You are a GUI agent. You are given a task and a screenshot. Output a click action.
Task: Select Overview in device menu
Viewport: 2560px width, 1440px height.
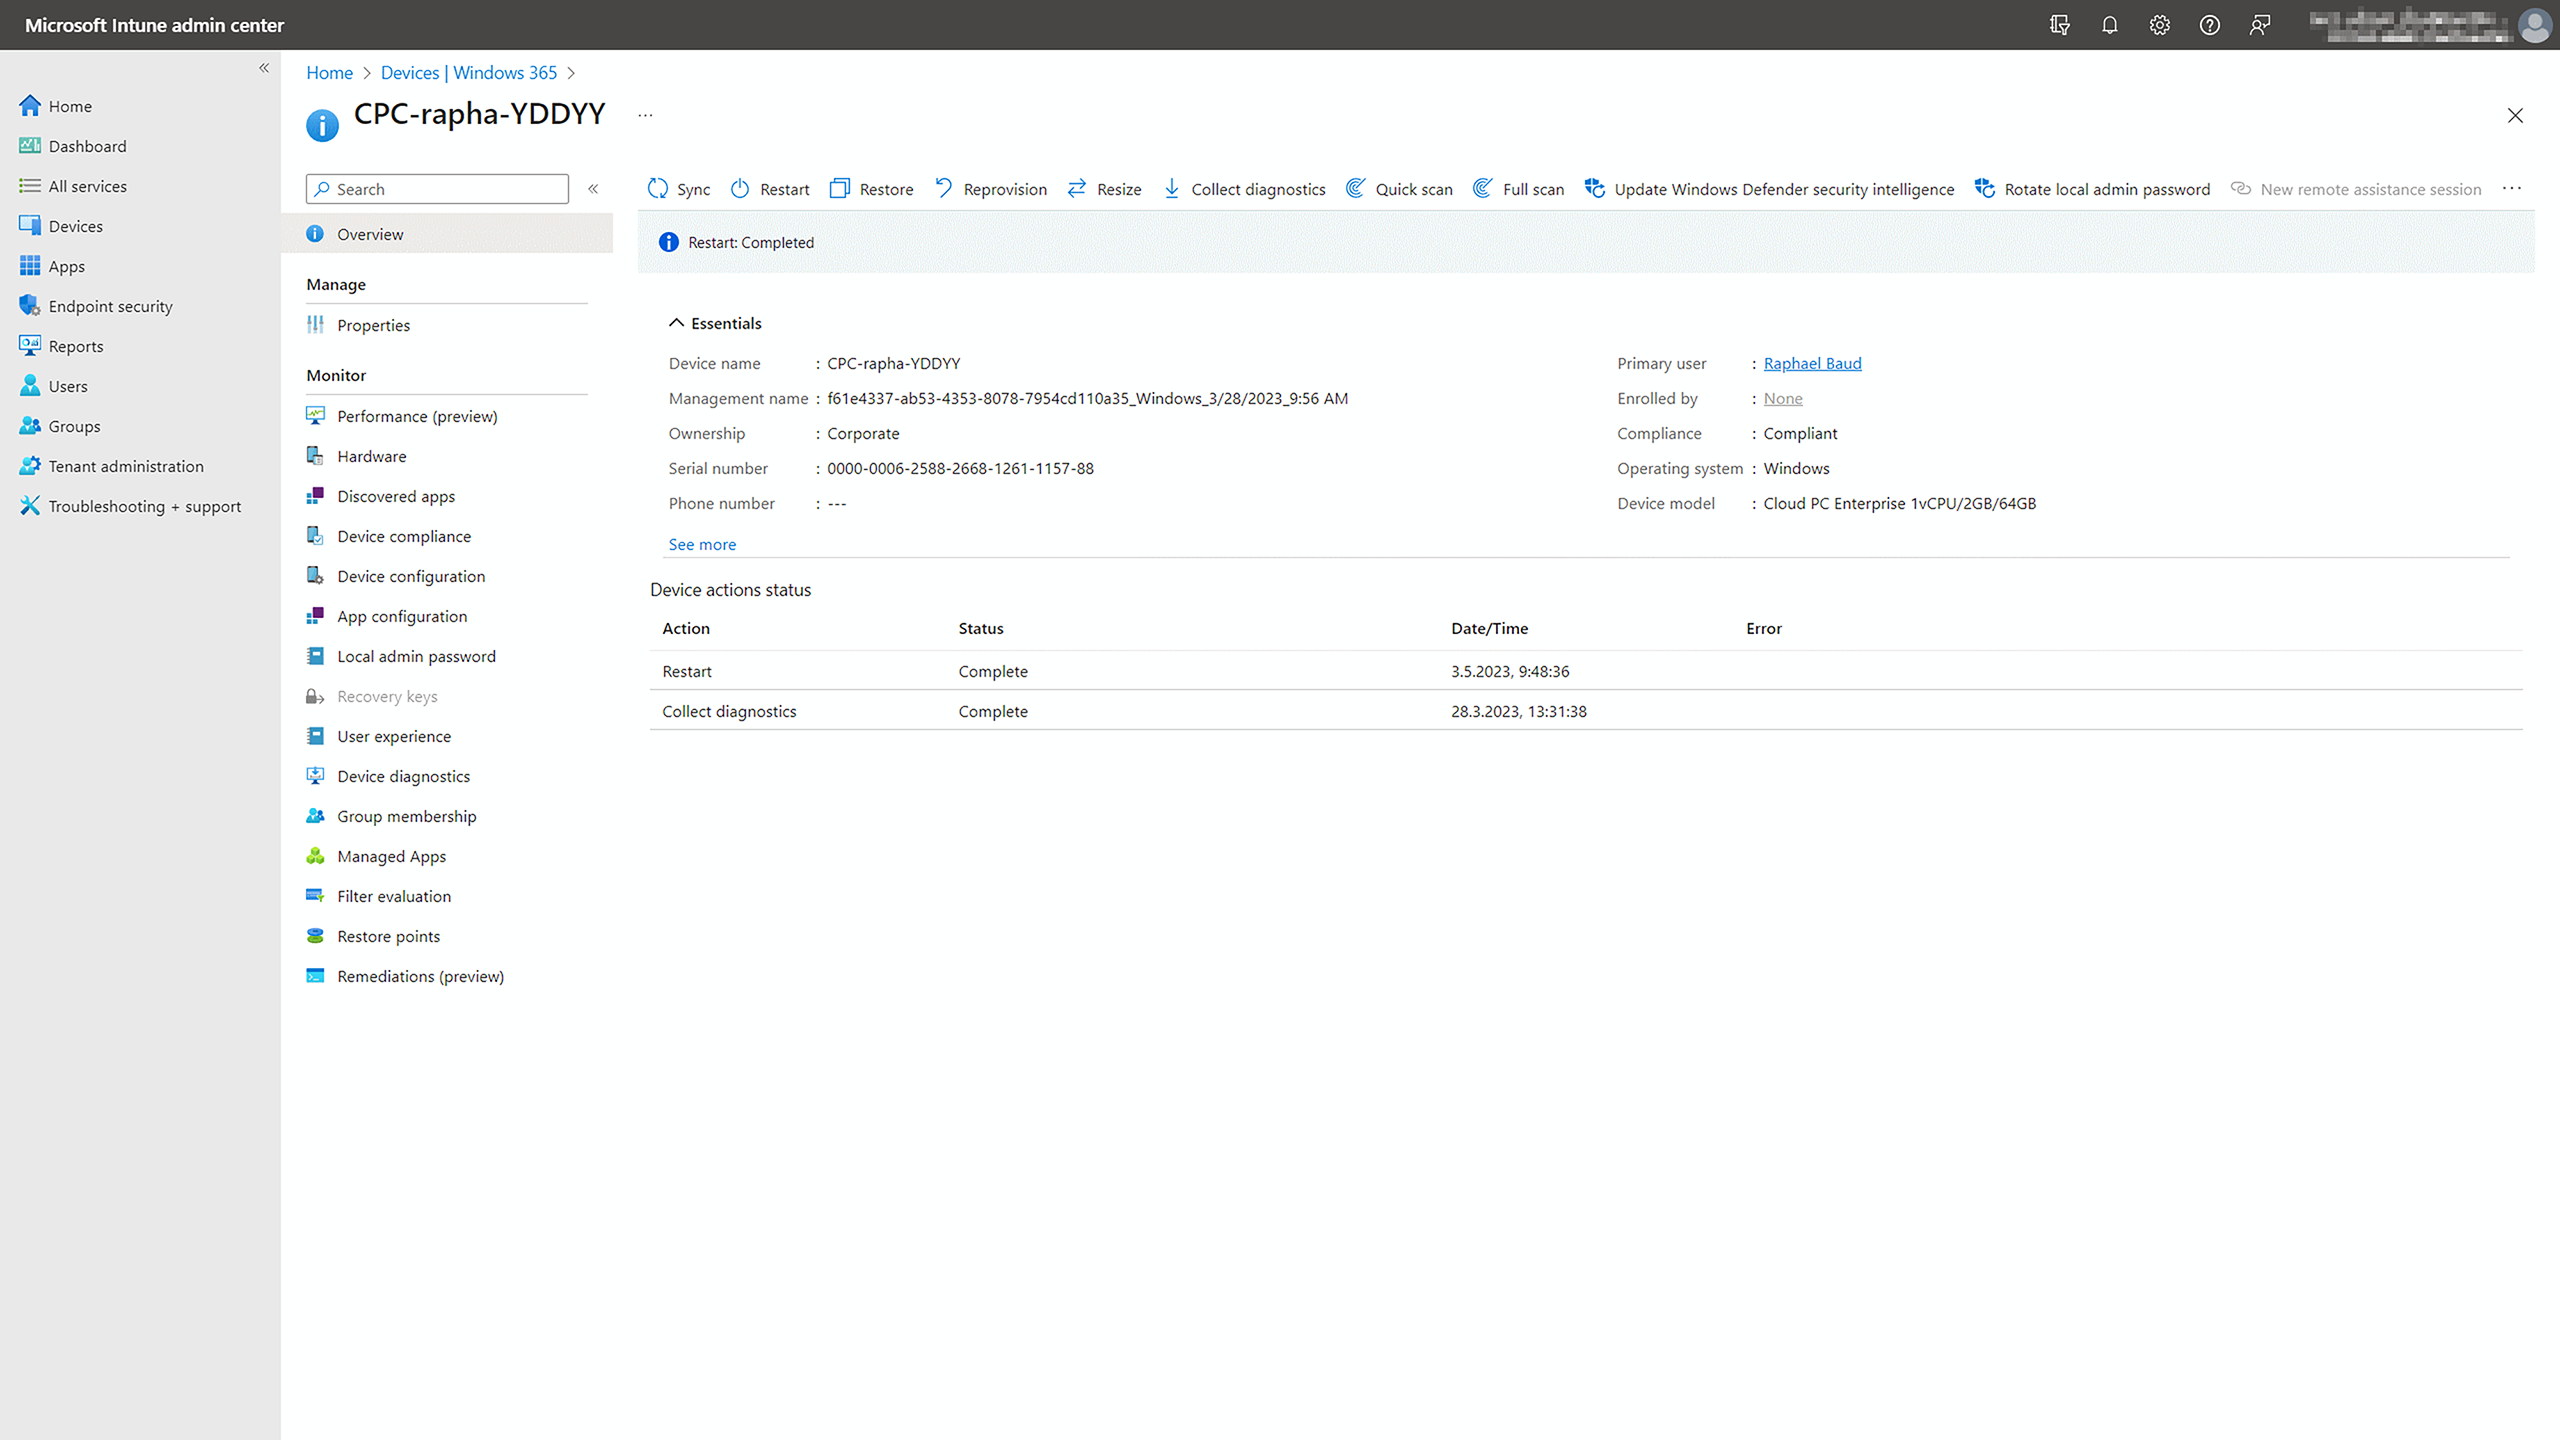447,234
